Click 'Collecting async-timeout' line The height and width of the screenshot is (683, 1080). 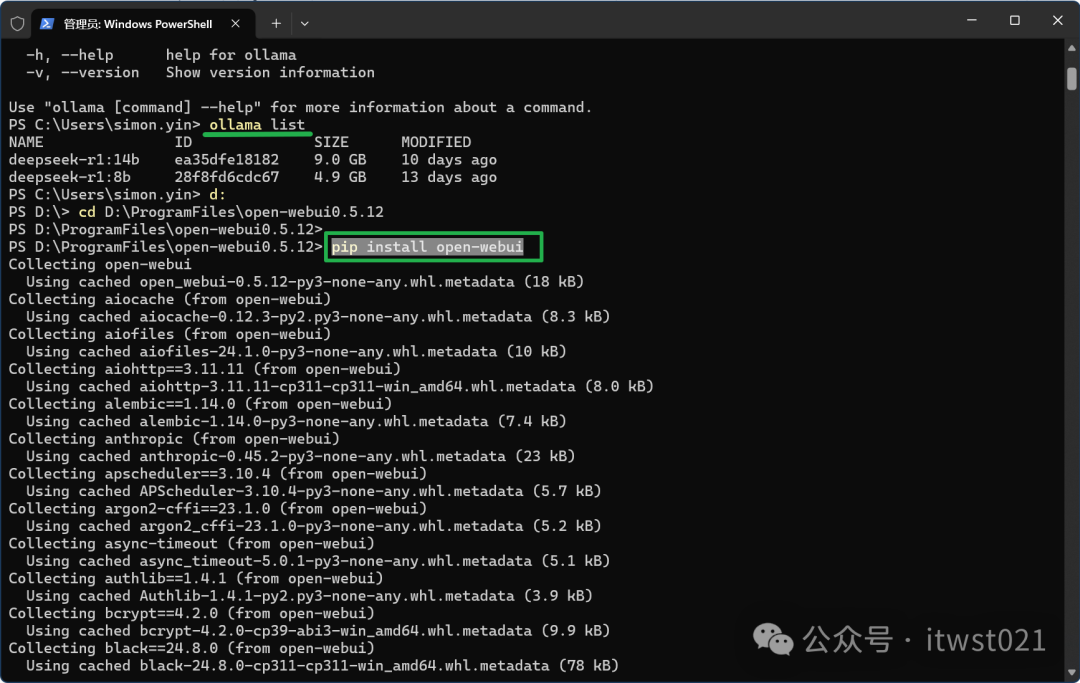coord(191,544)
